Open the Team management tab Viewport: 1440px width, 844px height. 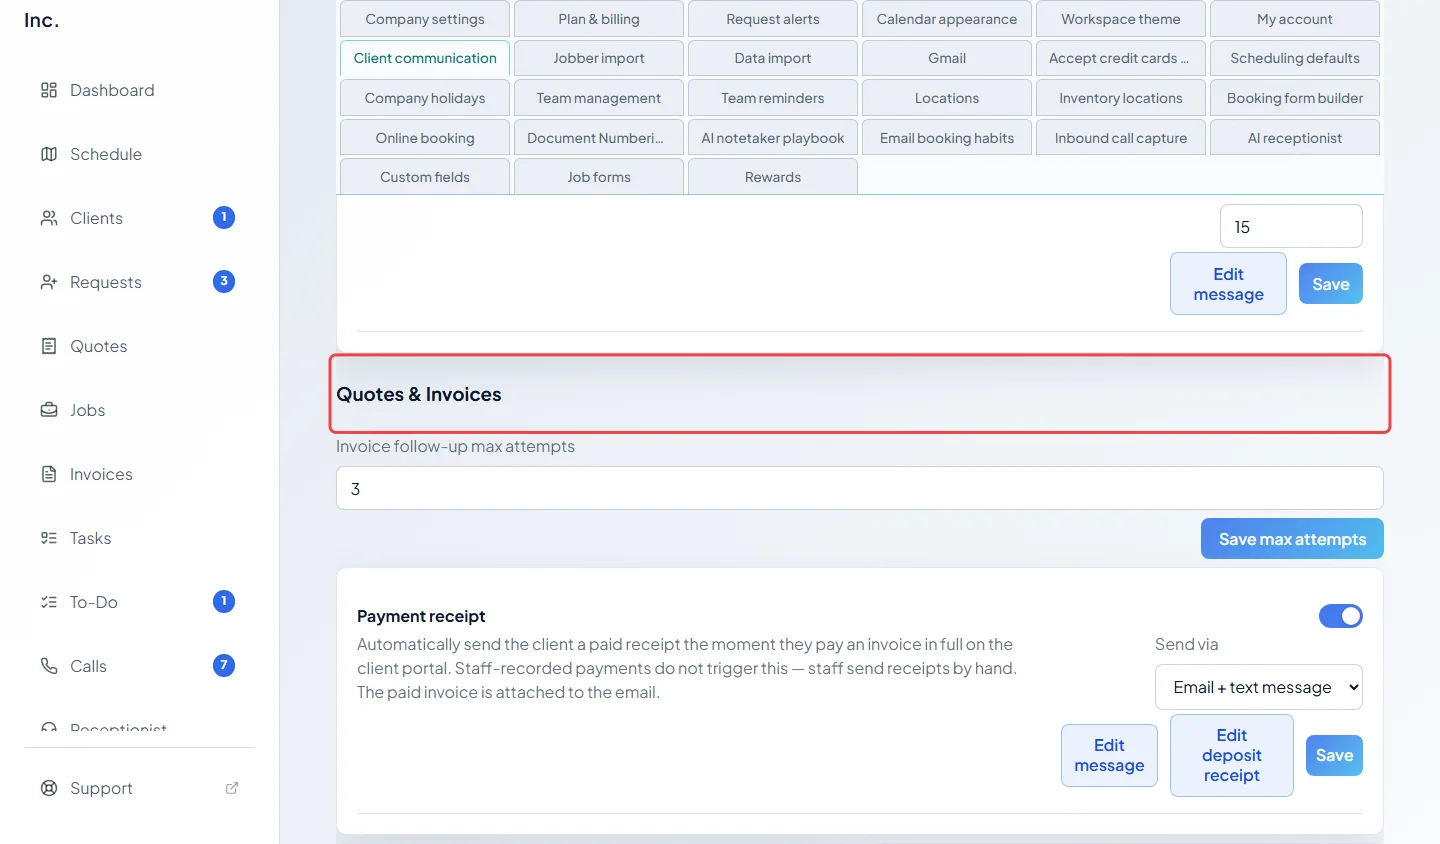coord(599,98)
